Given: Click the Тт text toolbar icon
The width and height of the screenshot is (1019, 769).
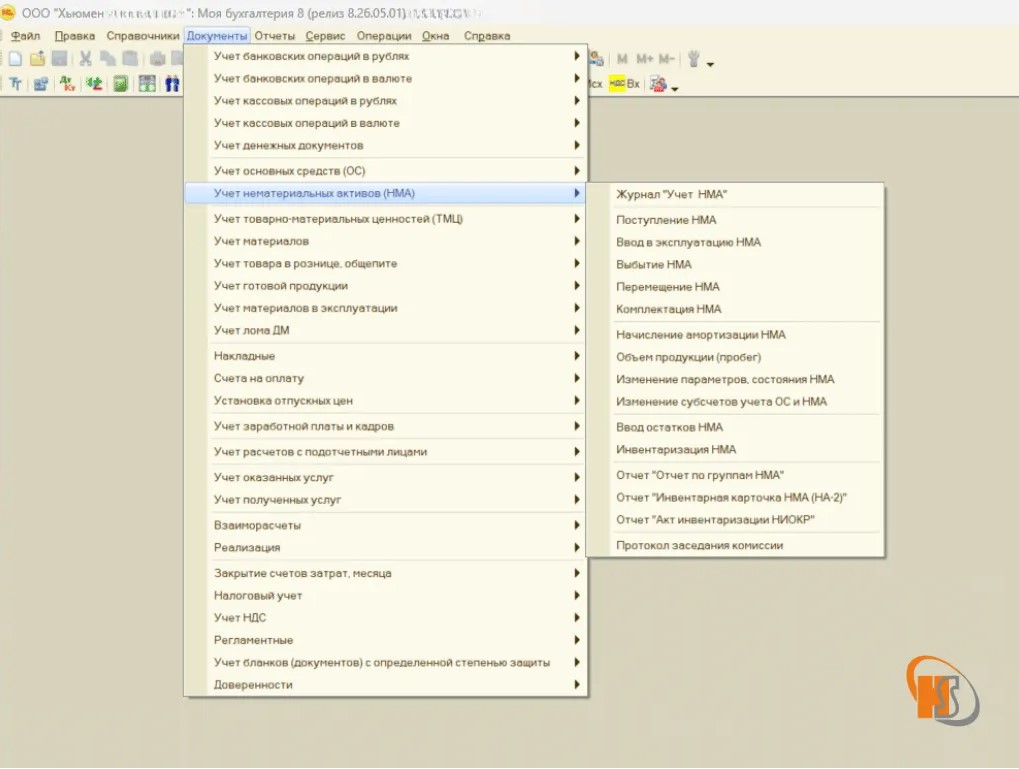Looking at the screenshot, I should 16,84.
